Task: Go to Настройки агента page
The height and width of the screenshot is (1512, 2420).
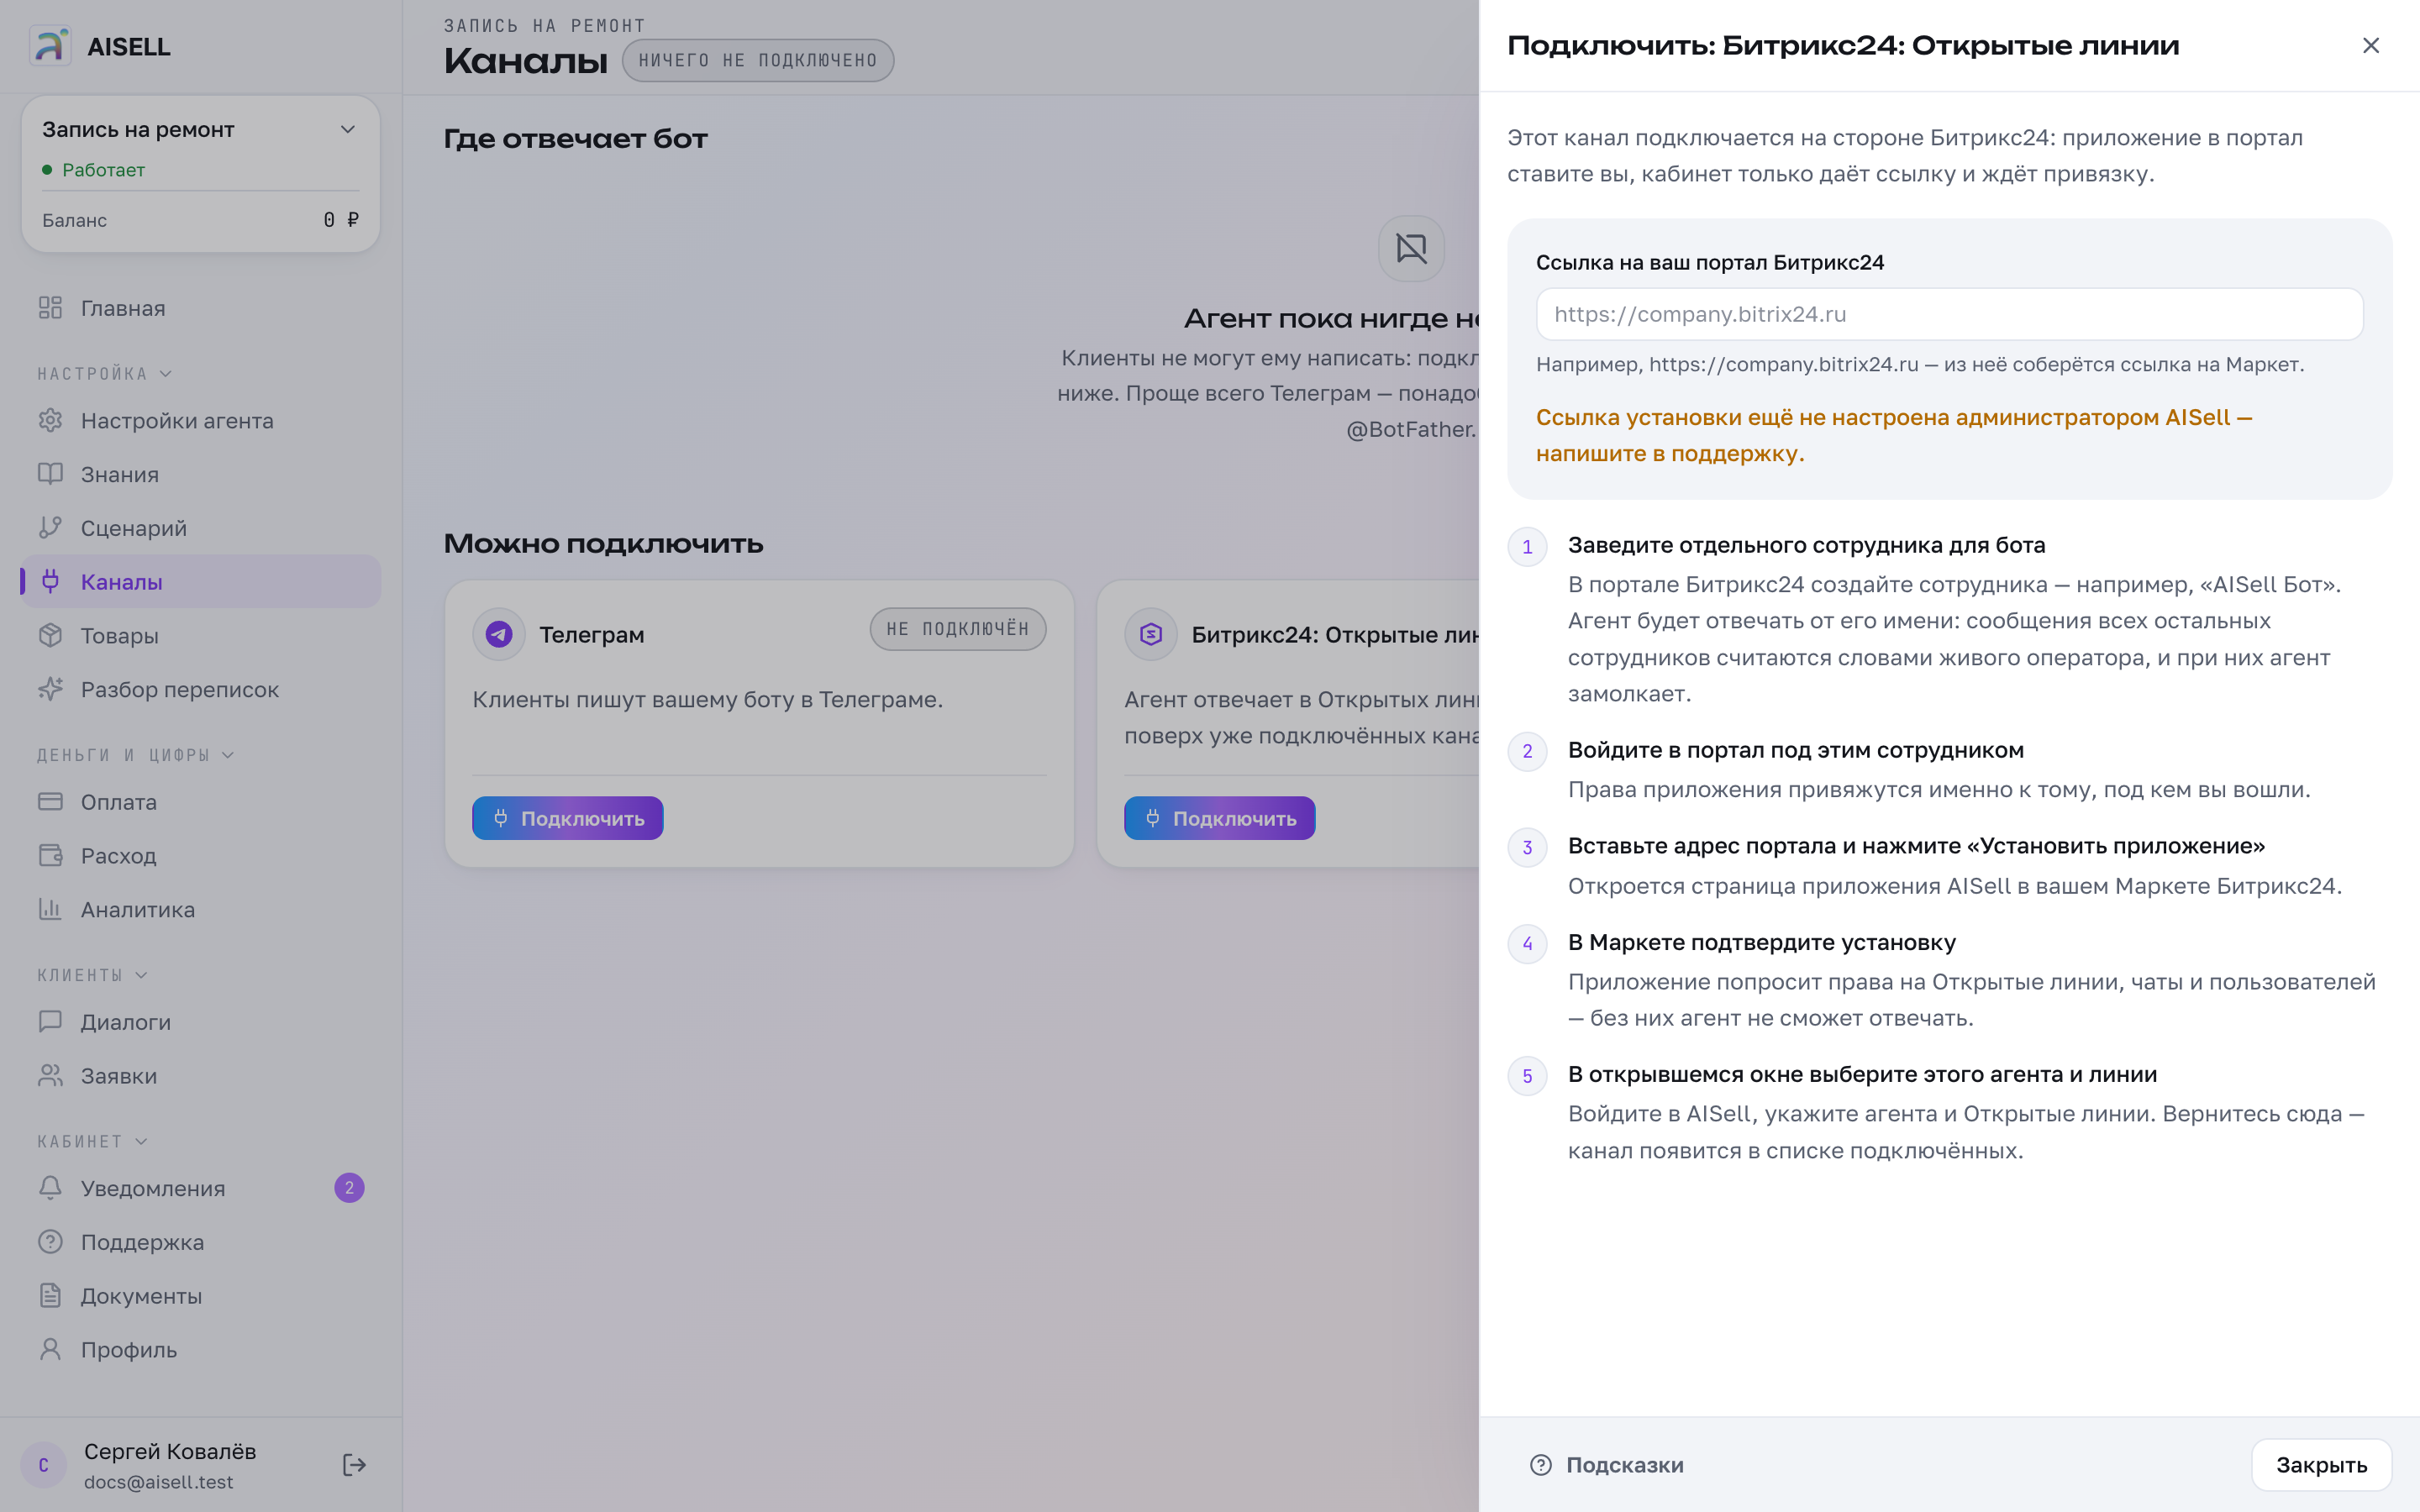Action: [201, 421]
